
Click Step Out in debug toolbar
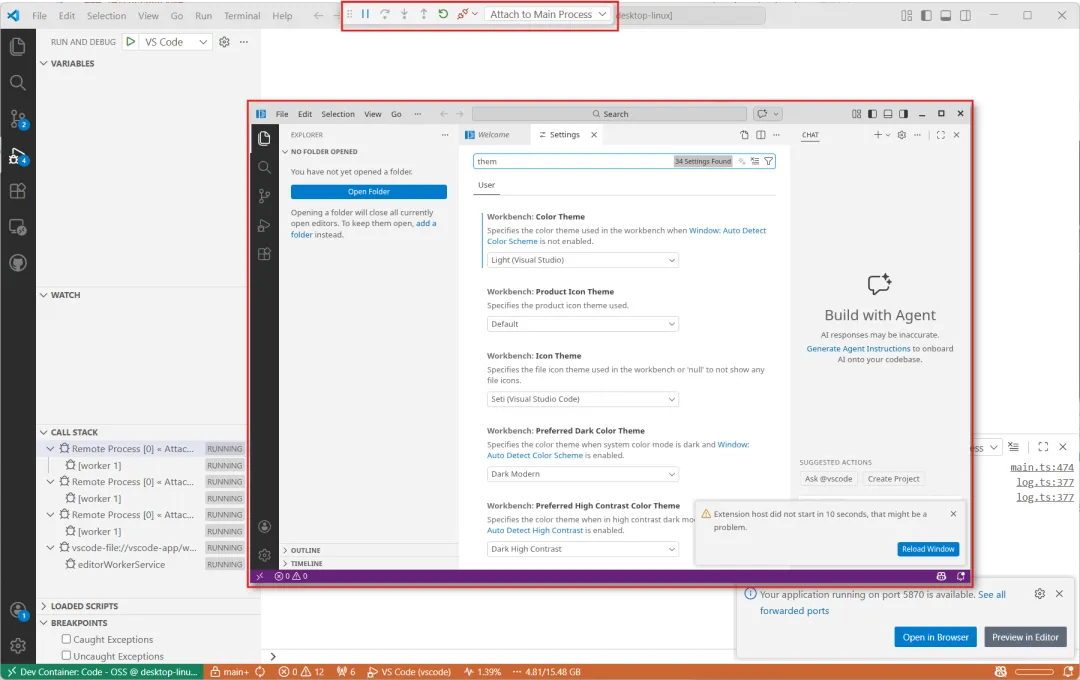click(424, 14)
